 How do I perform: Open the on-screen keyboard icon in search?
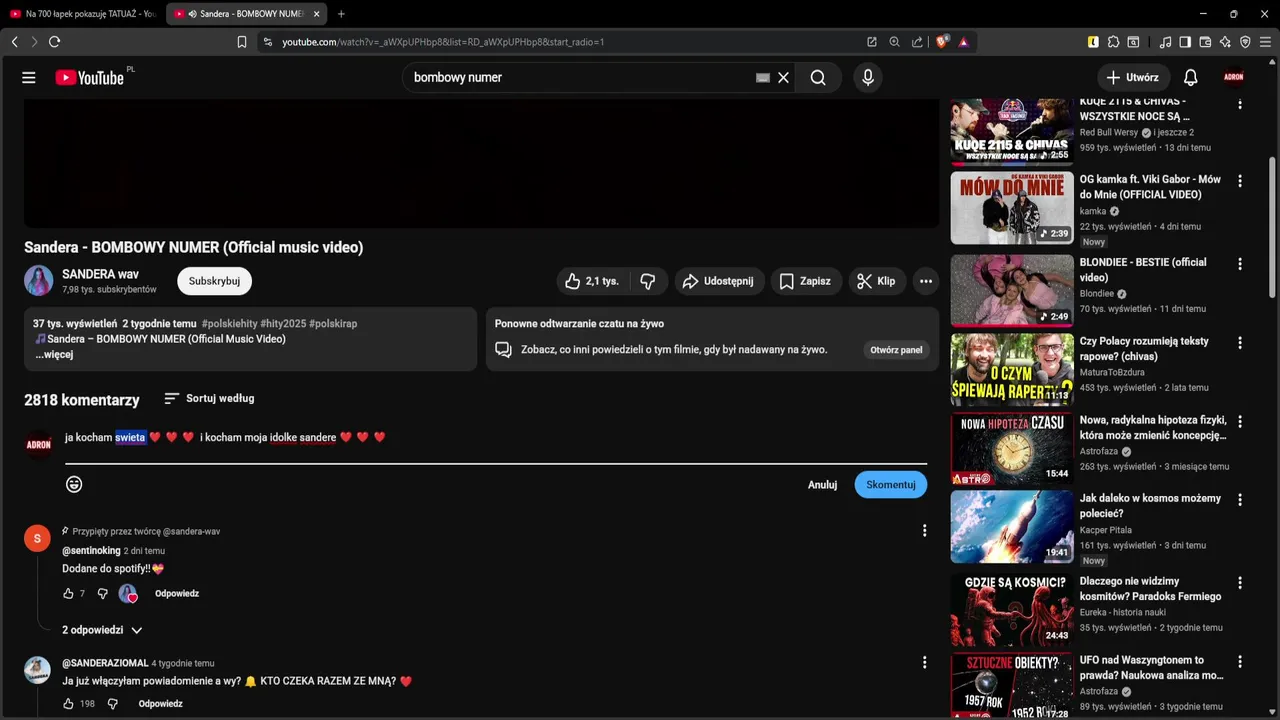coord(763,78)
